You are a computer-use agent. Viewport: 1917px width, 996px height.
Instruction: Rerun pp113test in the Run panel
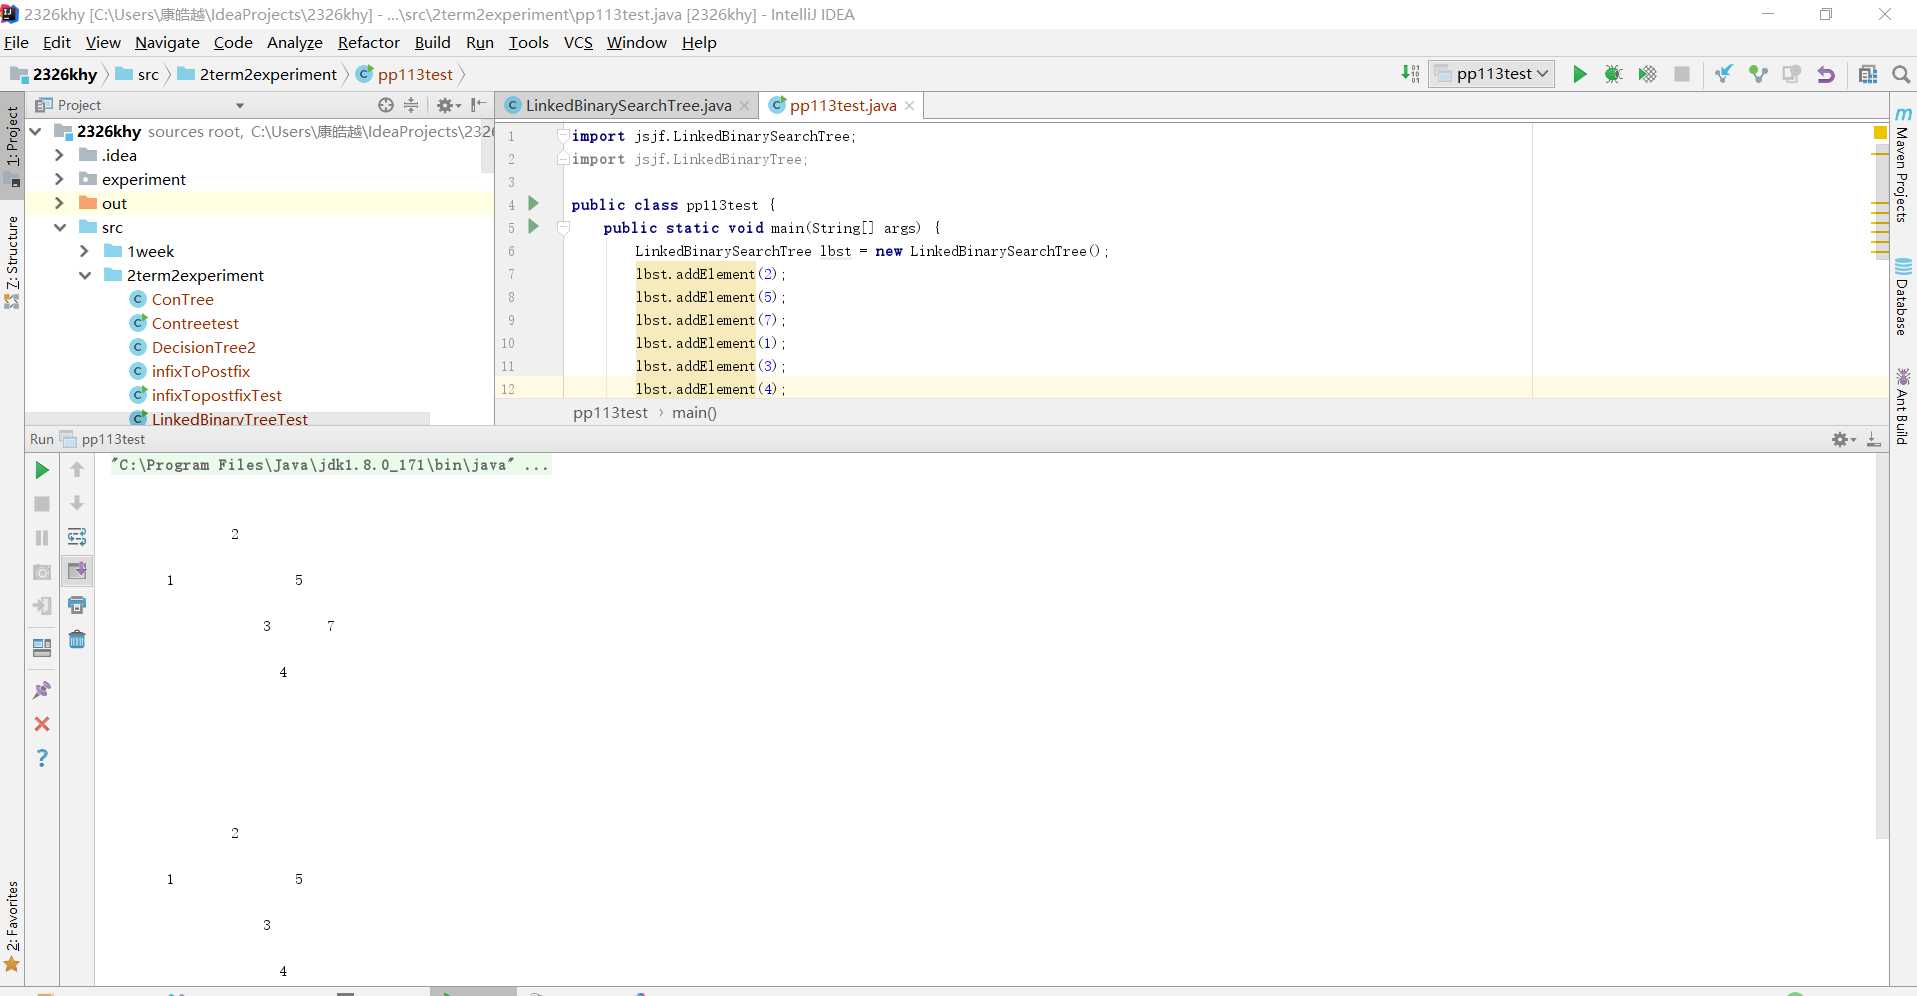pos(42,470)
